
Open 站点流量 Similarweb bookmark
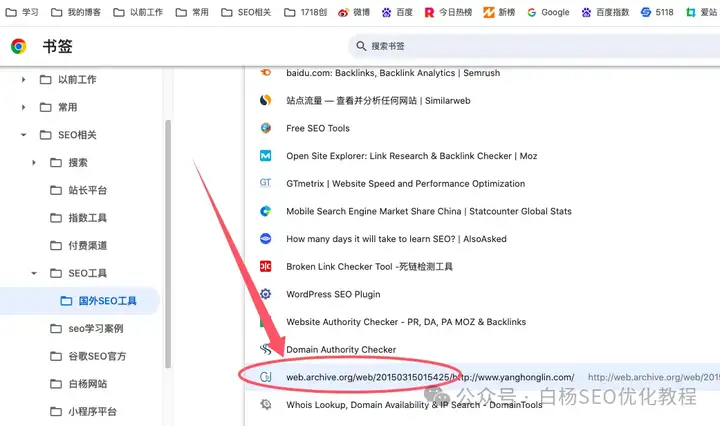[x=378, y=101]
